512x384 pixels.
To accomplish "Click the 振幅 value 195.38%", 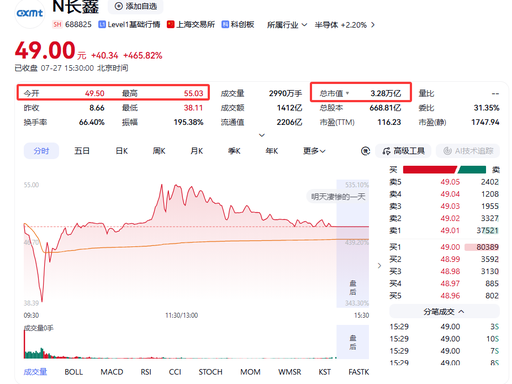I will pos(188,122).
